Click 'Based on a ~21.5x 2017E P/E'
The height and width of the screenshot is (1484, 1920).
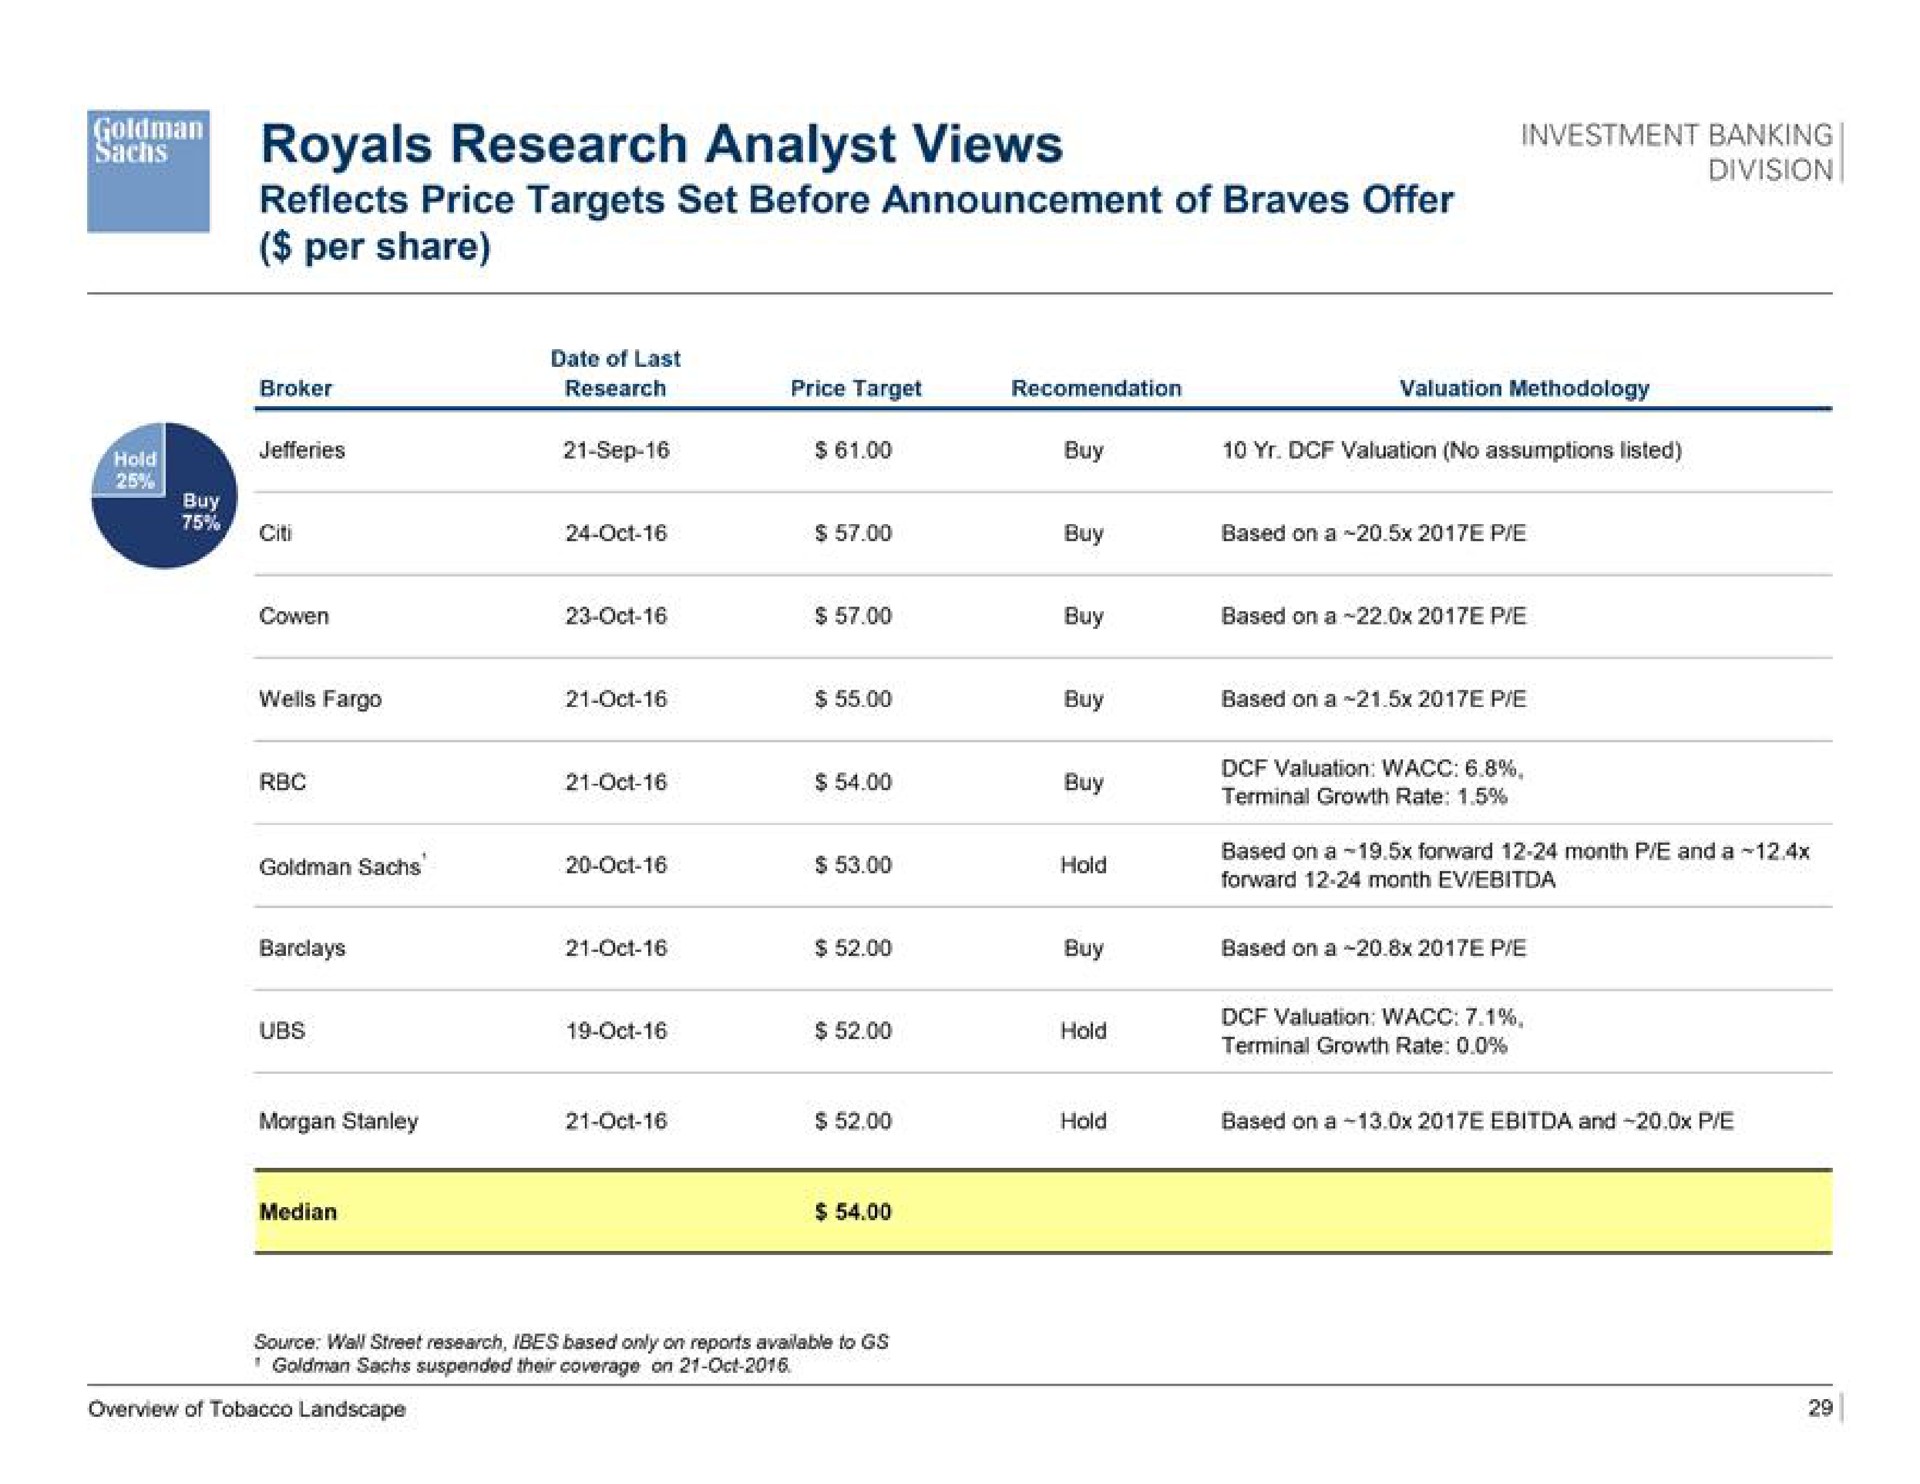(x=1373, y=699)
